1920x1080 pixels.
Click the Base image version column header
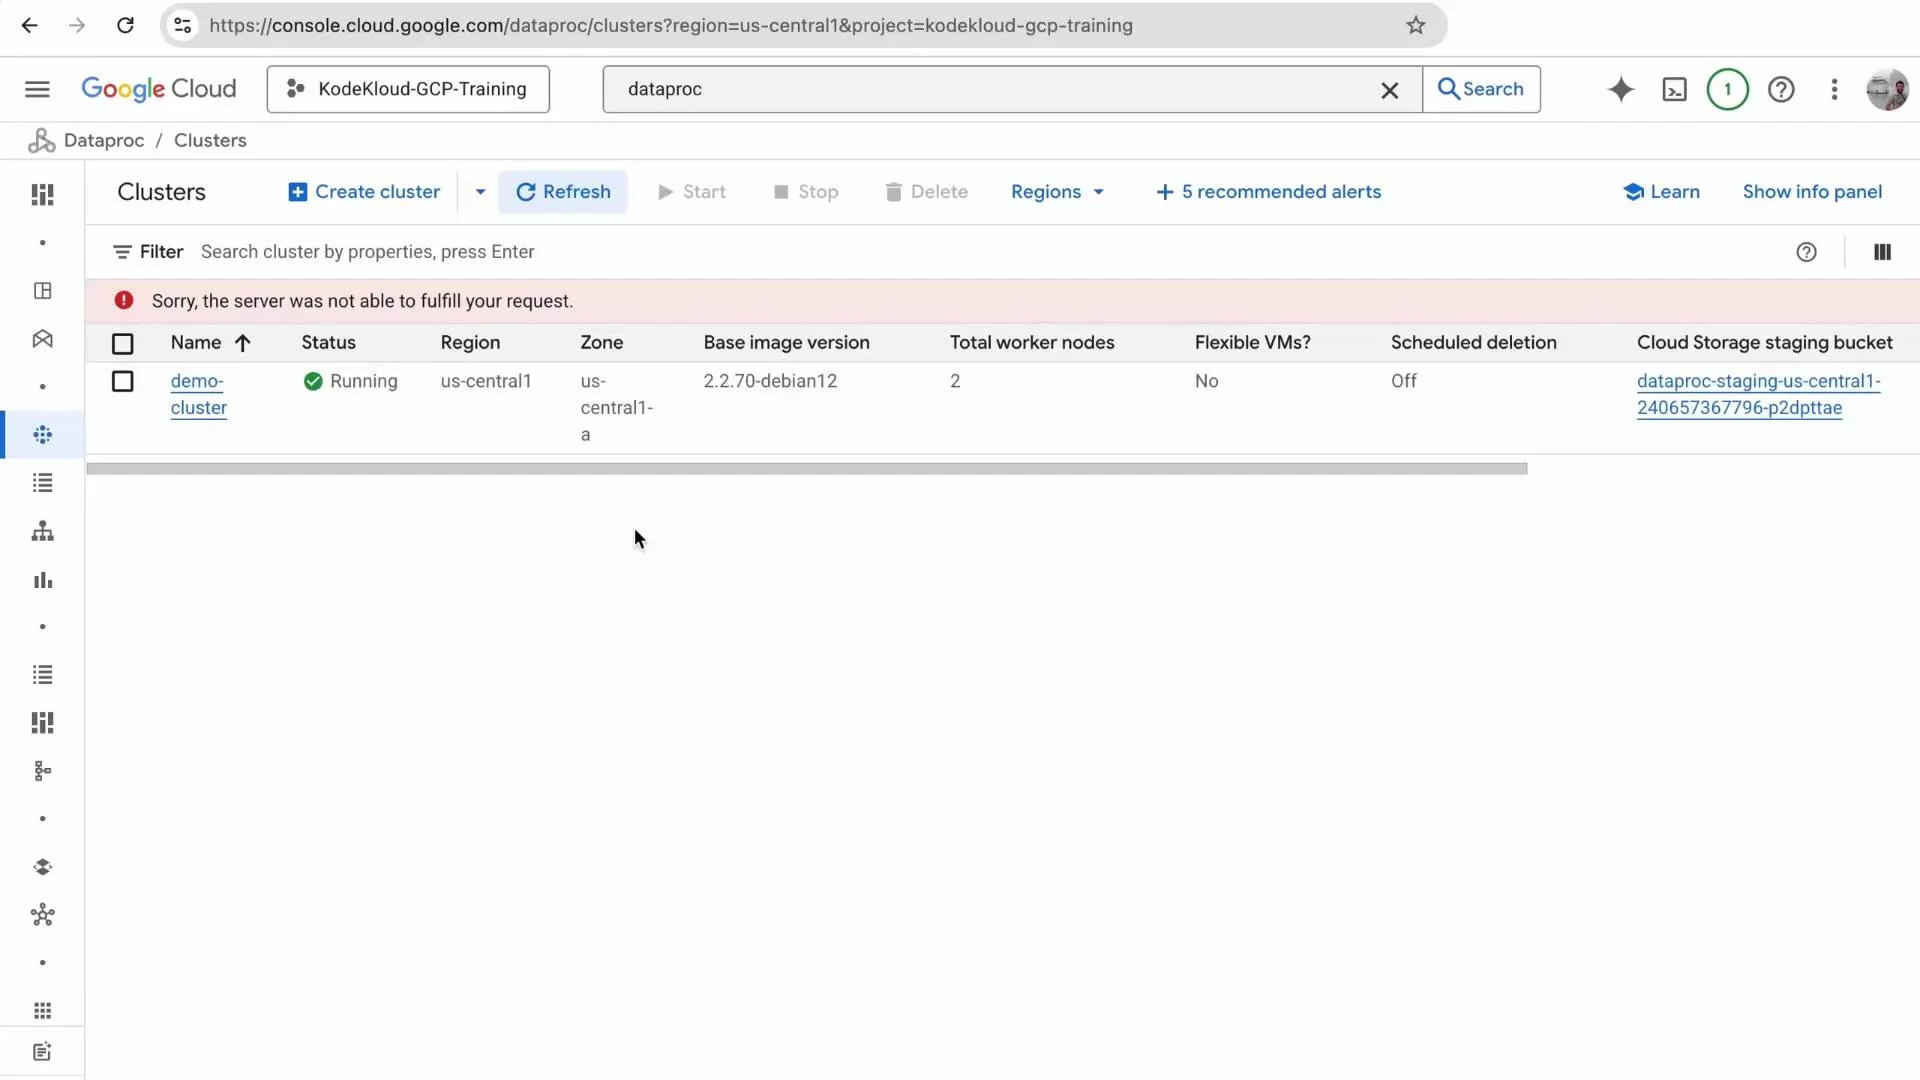[786, 343]
